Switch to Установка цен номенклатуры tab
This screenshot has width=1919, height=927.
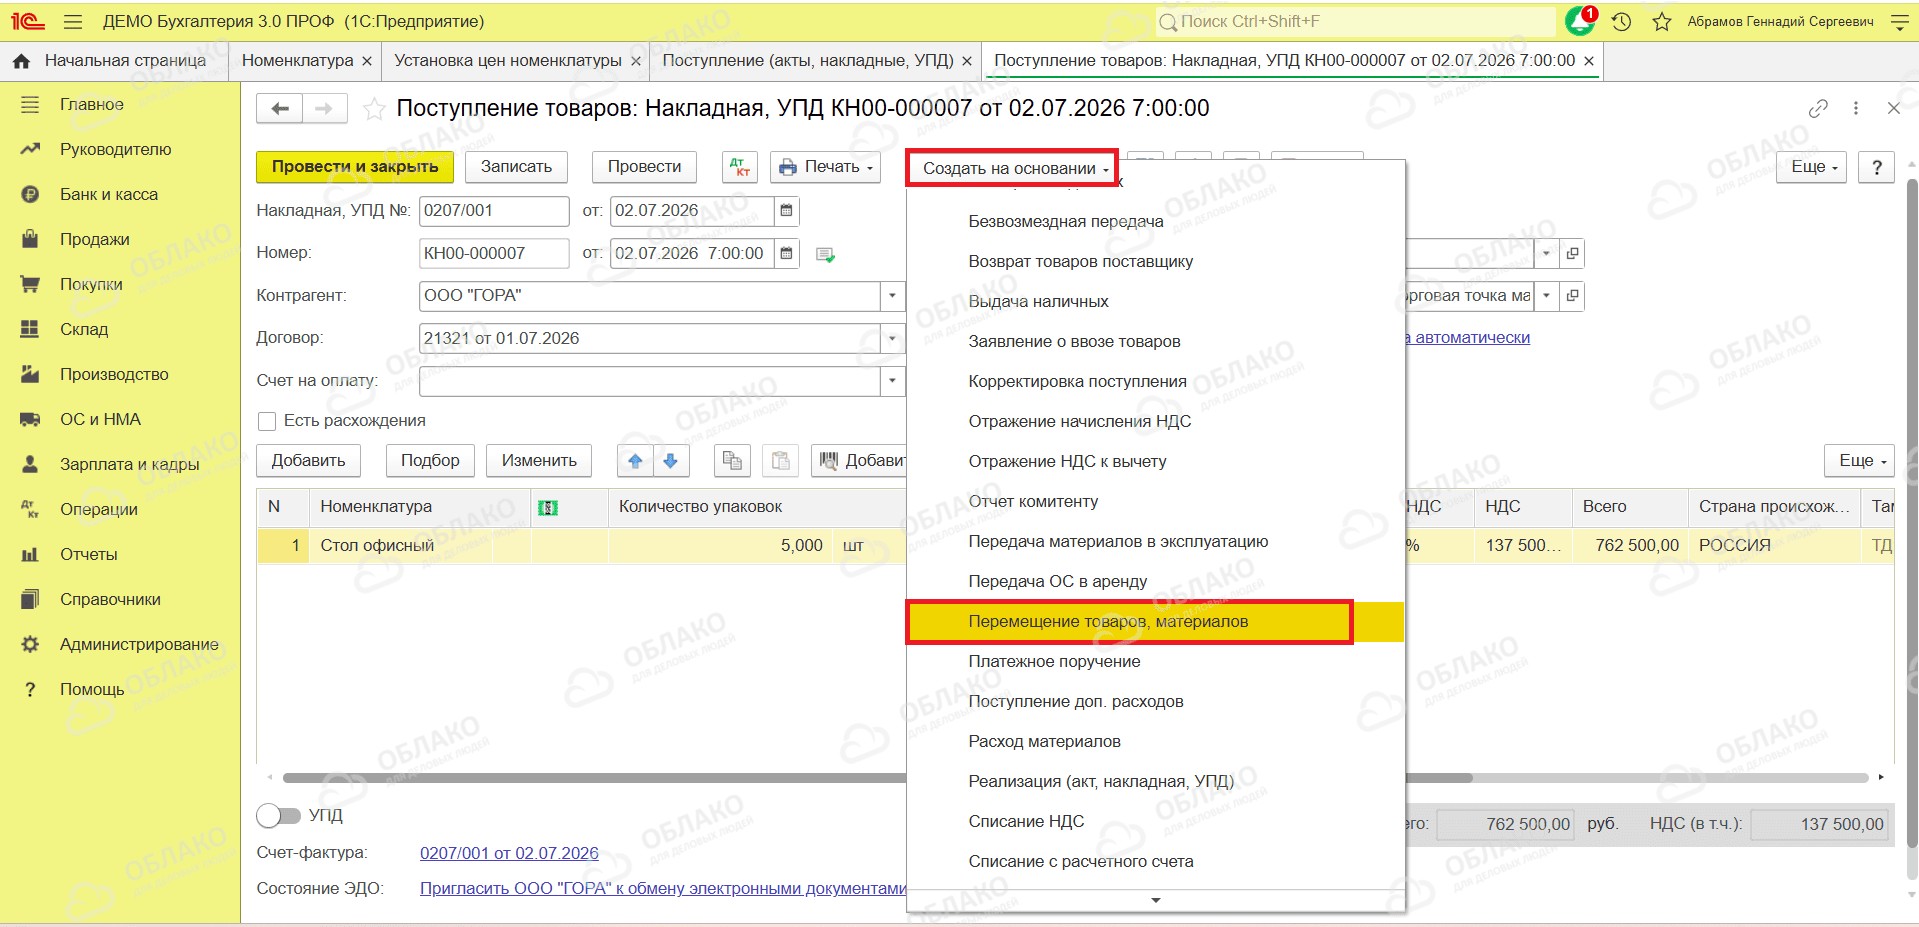pos(508,61)
